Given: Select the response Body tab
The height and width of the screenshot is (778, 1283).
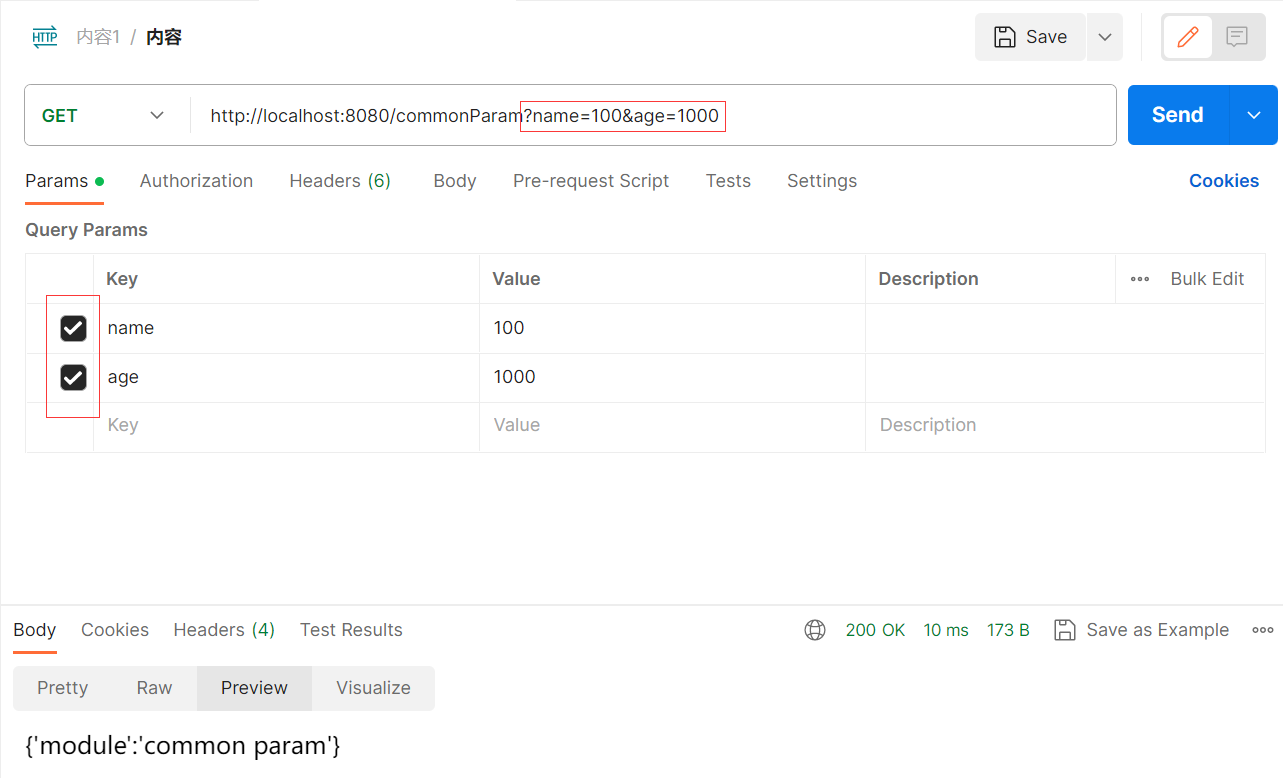Looking at the screenshot, I should [35, 630].
